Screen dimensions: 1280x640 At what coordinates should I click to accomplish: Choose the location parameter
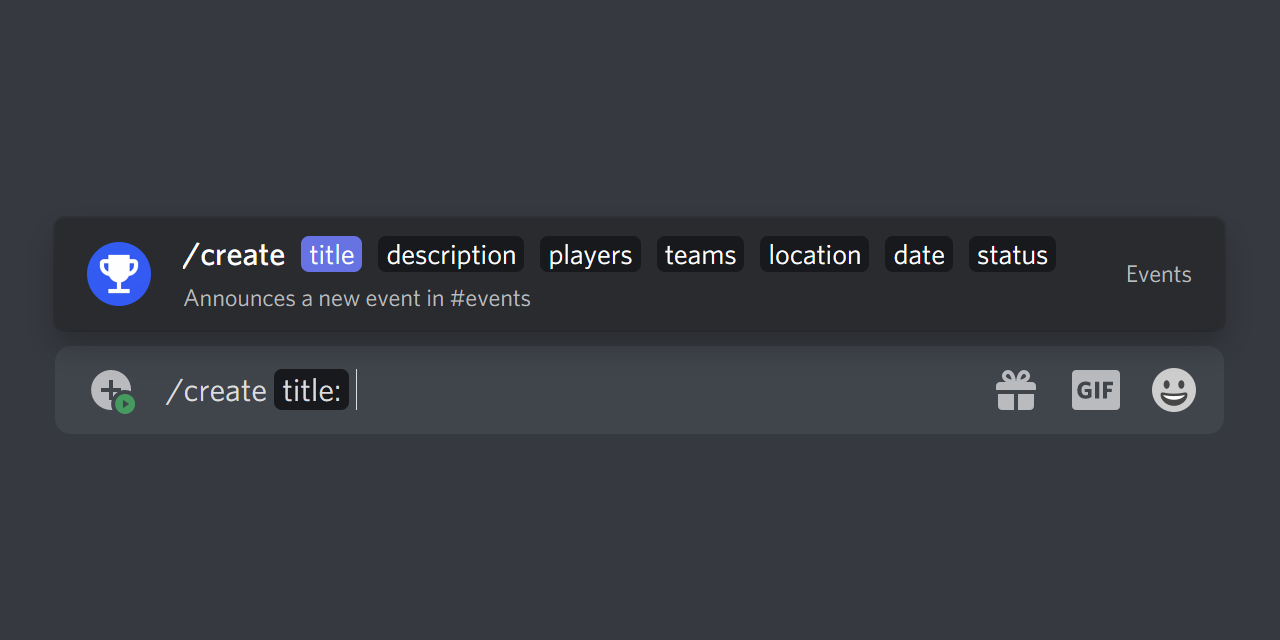pos(813,254)
